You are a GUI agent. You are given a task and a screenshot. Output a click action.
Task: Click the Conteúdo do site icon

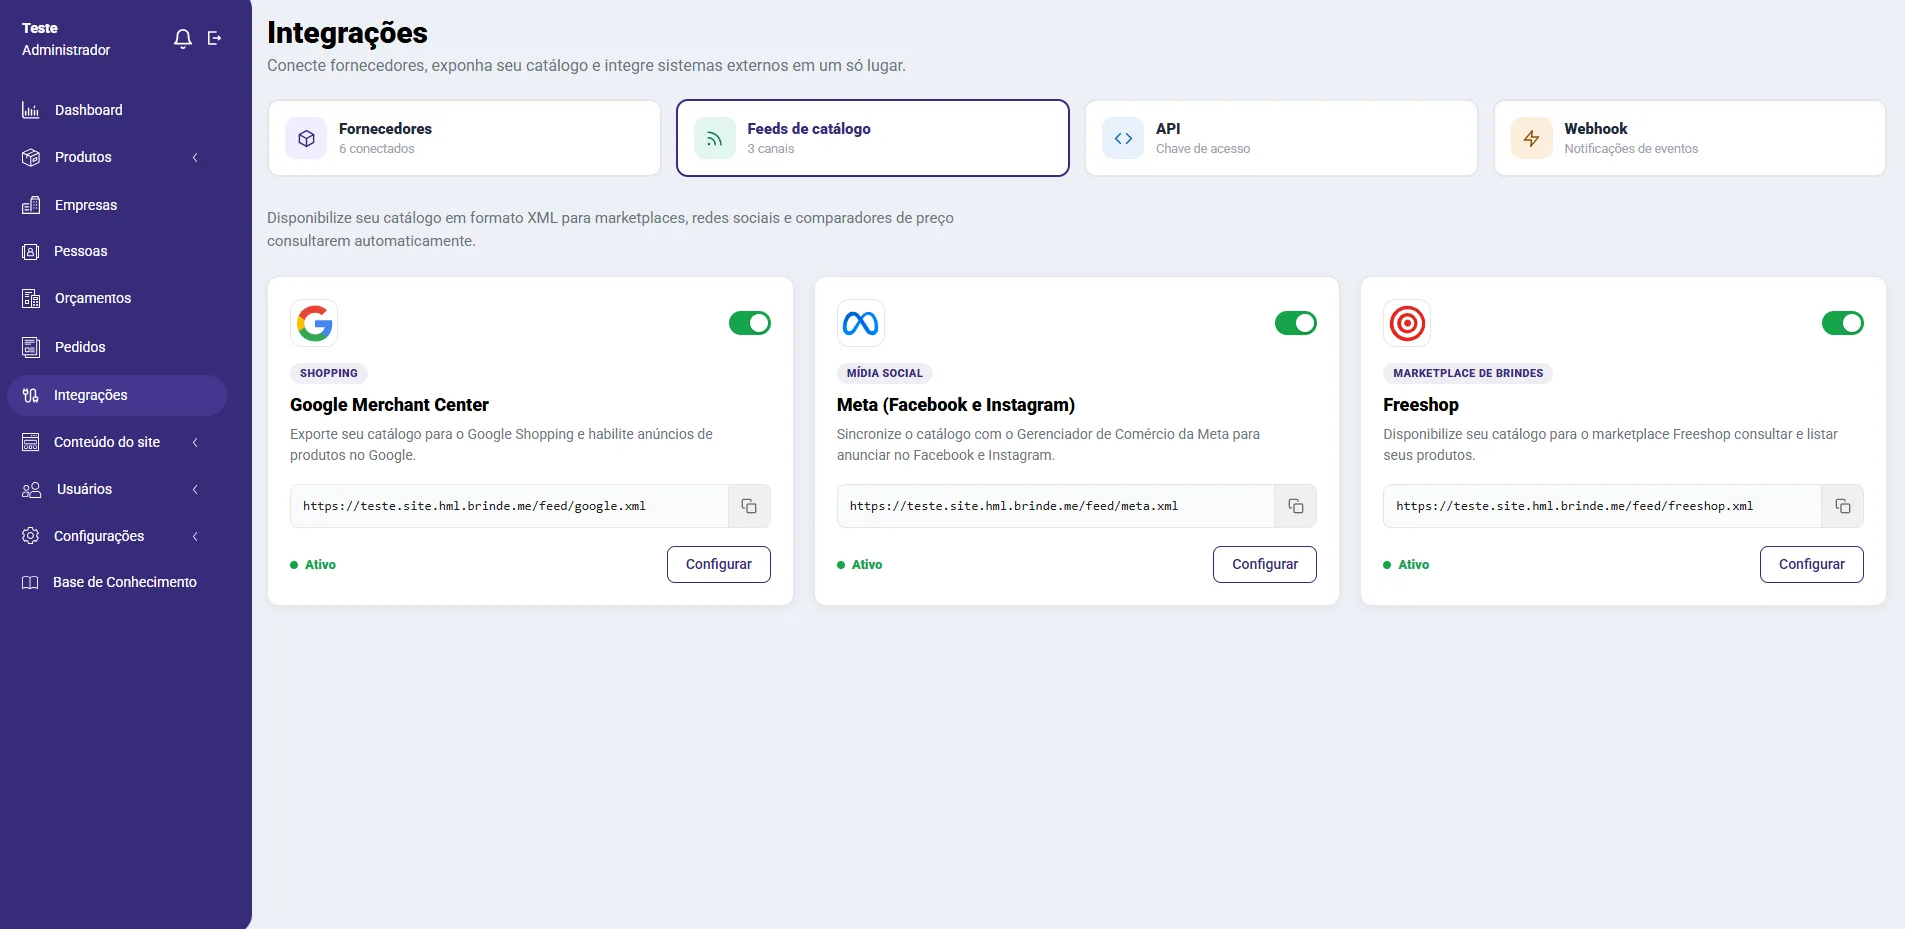coord(31,442)
